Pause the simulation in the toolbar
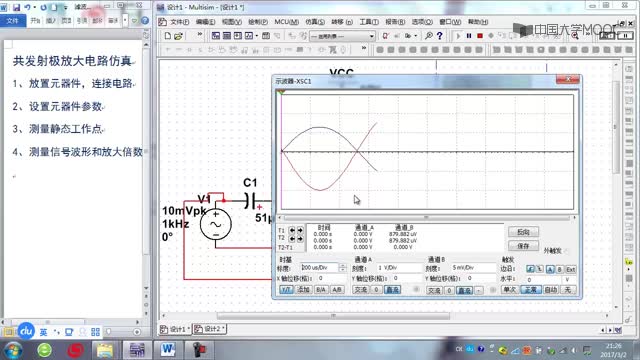Viewport: 640px width, 360px height. point(469,36)
